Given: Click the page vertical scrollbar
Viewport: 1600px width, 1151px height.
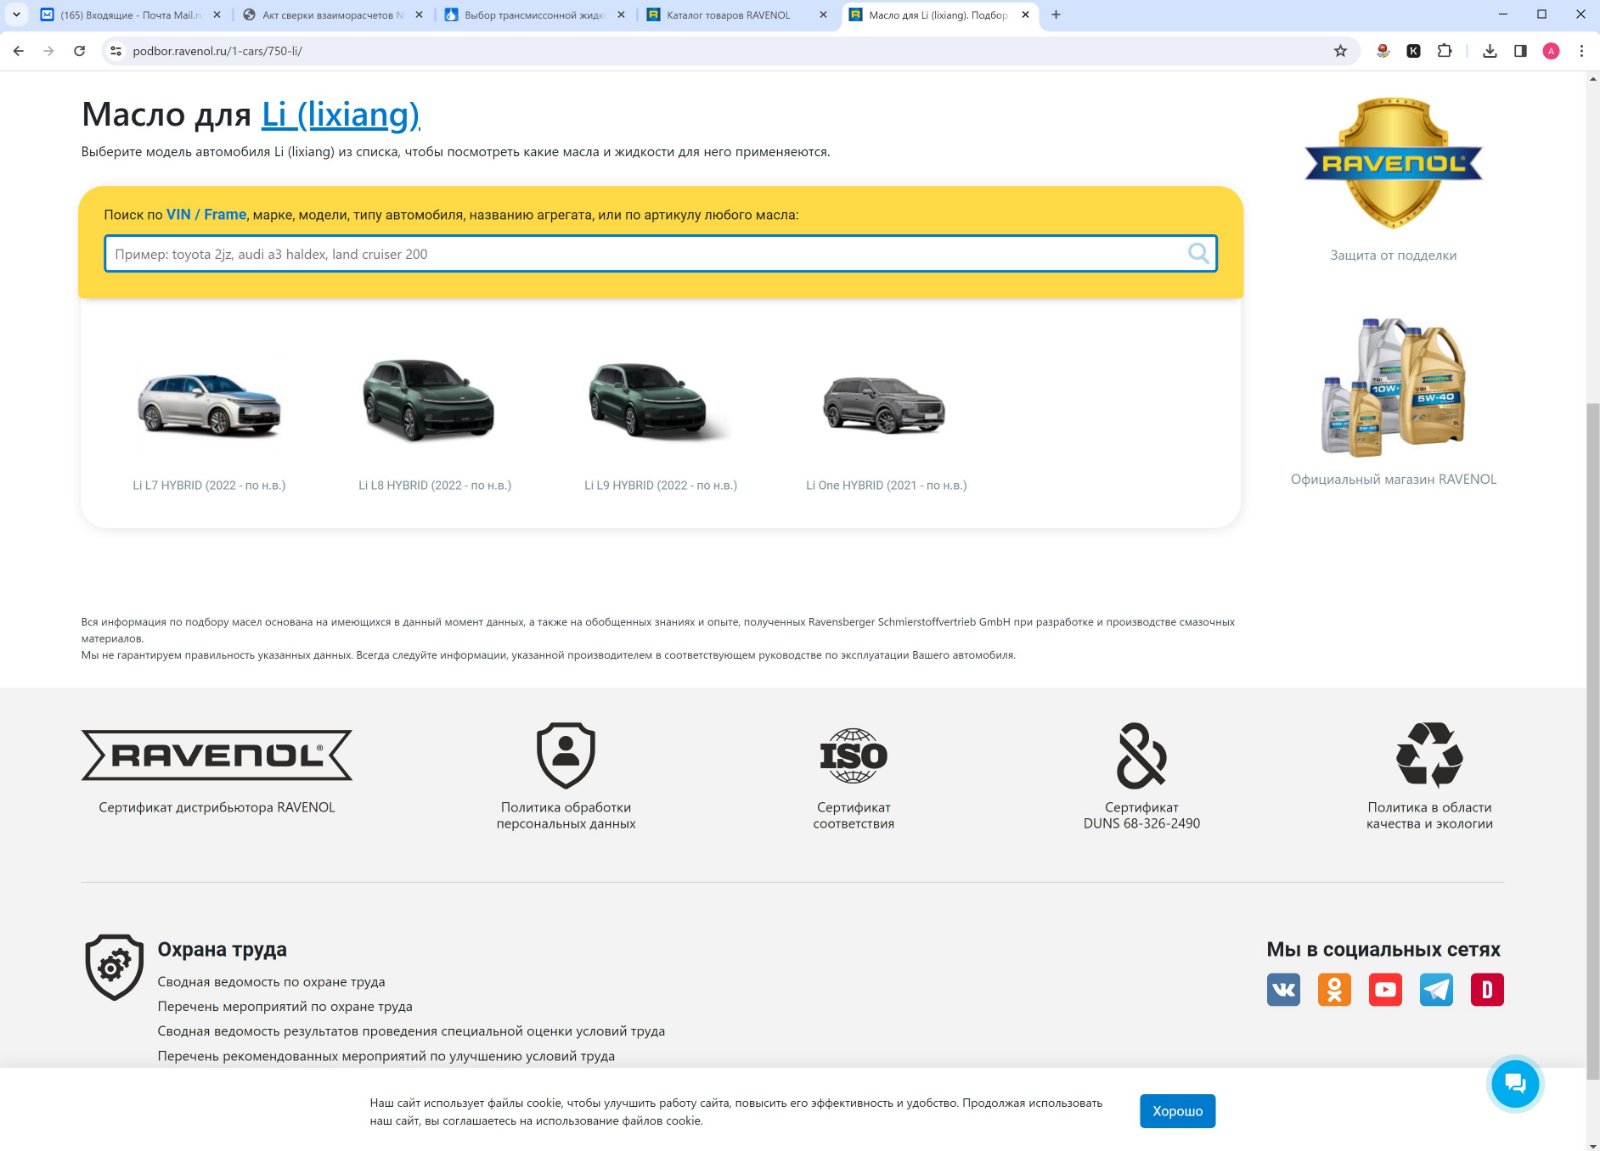Looking at the screenshot, I should coord(1592,740).
